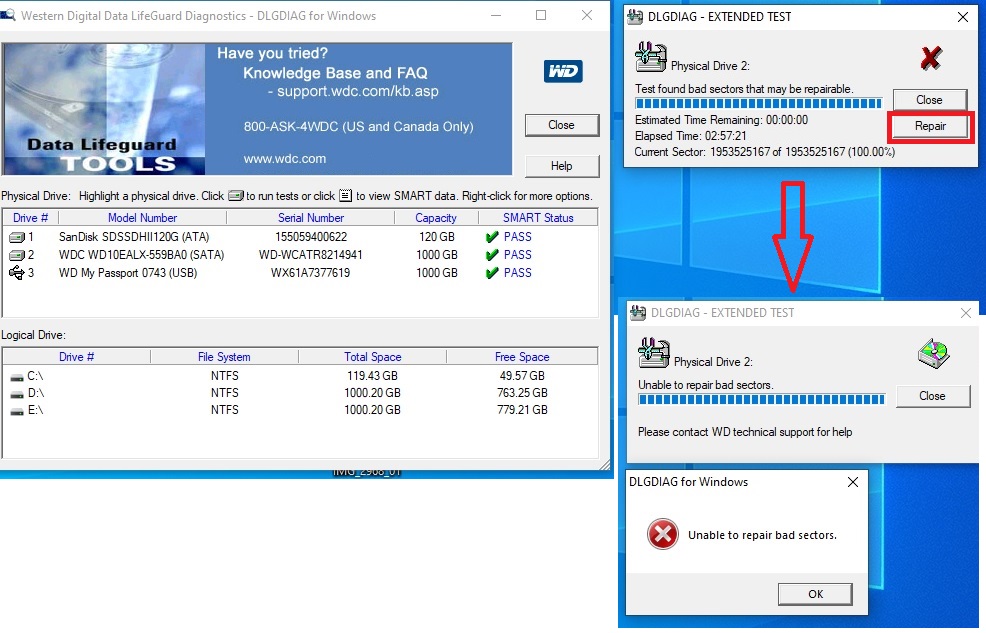The image size is (986, 633).
Task: Click 'Please contact WD technical support' text
Action: pyautogui.click(x=745, y=432)
